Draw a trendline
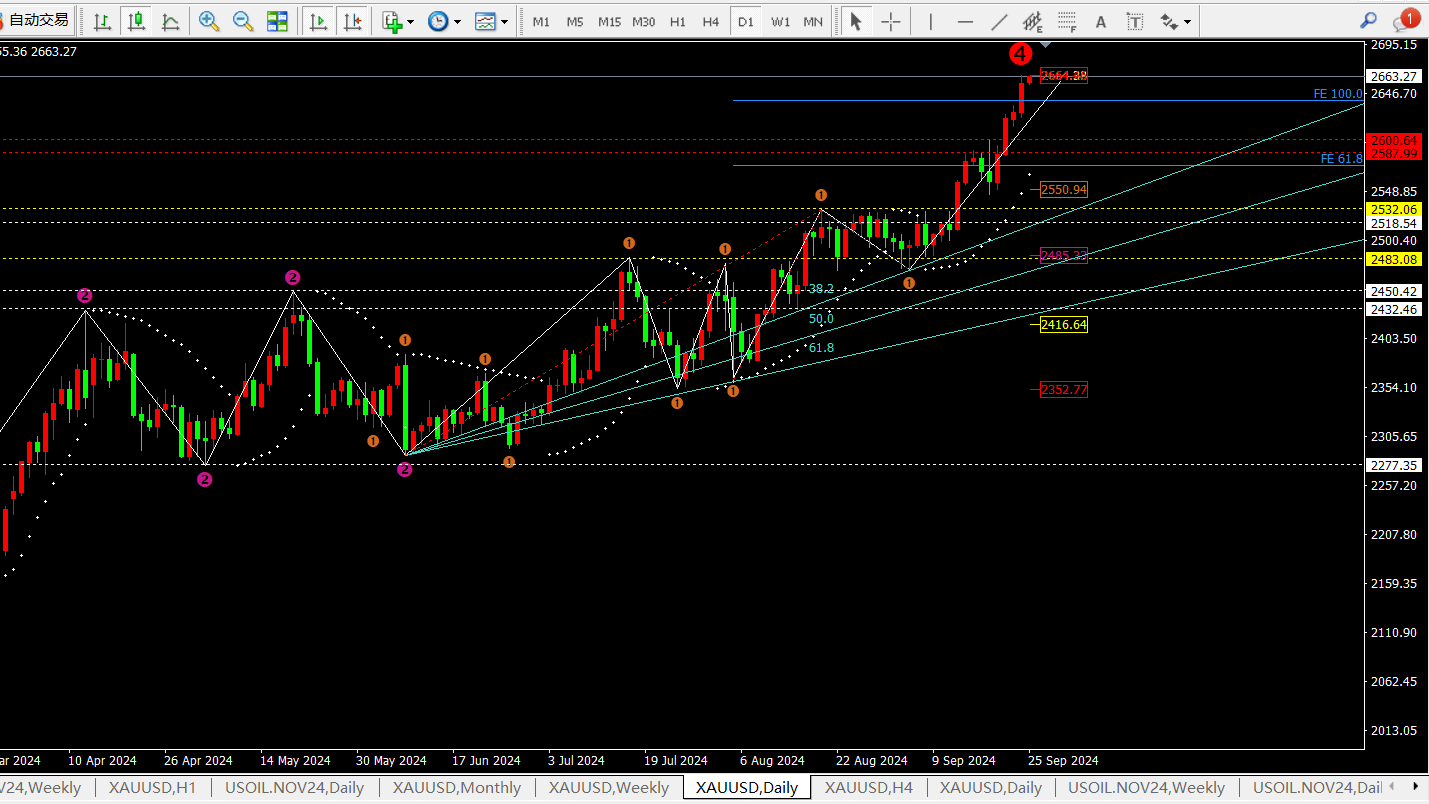Viewport: 1429px width, 804px height. tap(999, 20)
